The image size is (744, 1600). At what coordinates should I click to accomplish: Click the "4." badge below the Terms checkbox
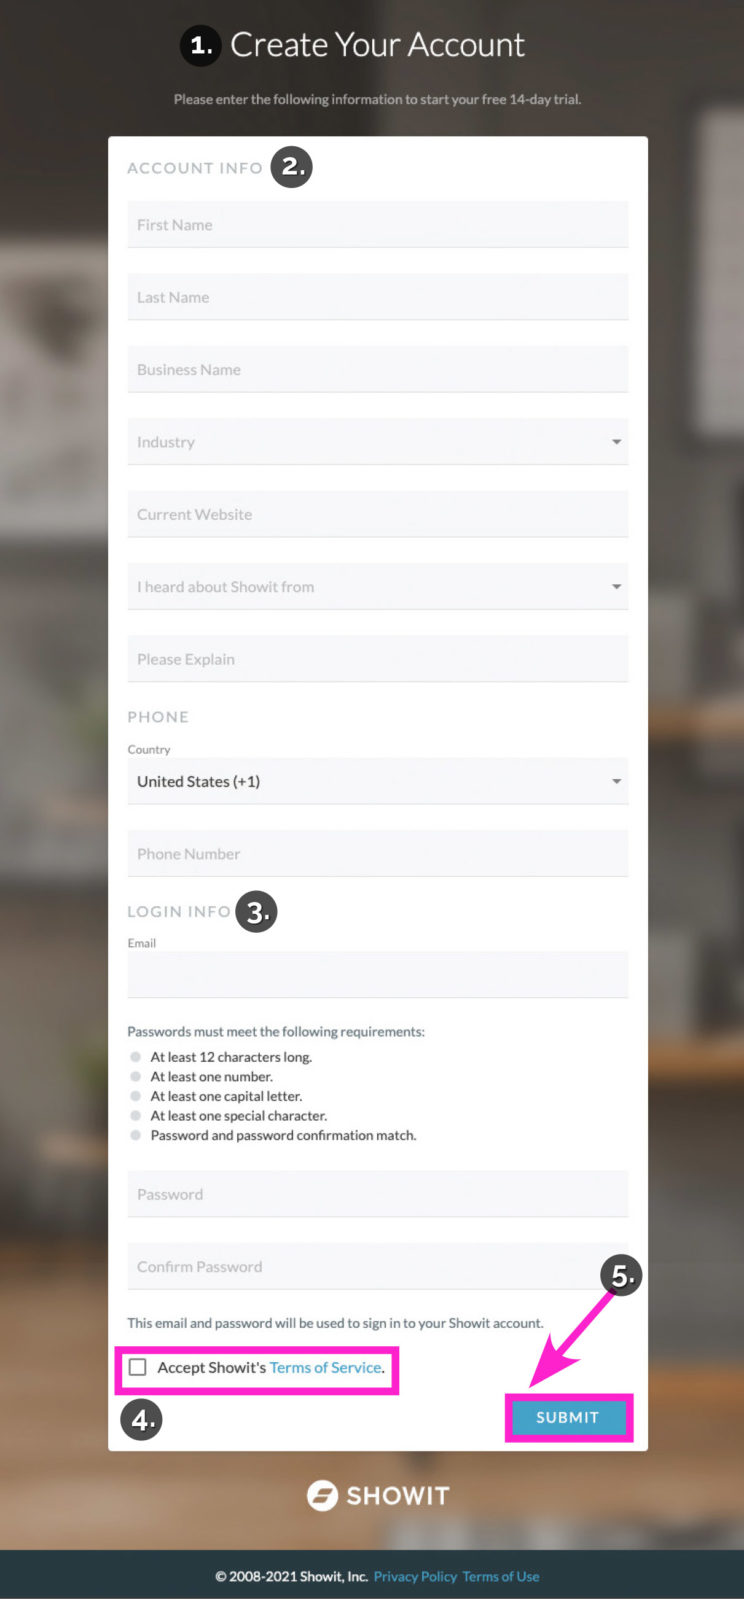pyautogui.click(x=141, y=1419)
